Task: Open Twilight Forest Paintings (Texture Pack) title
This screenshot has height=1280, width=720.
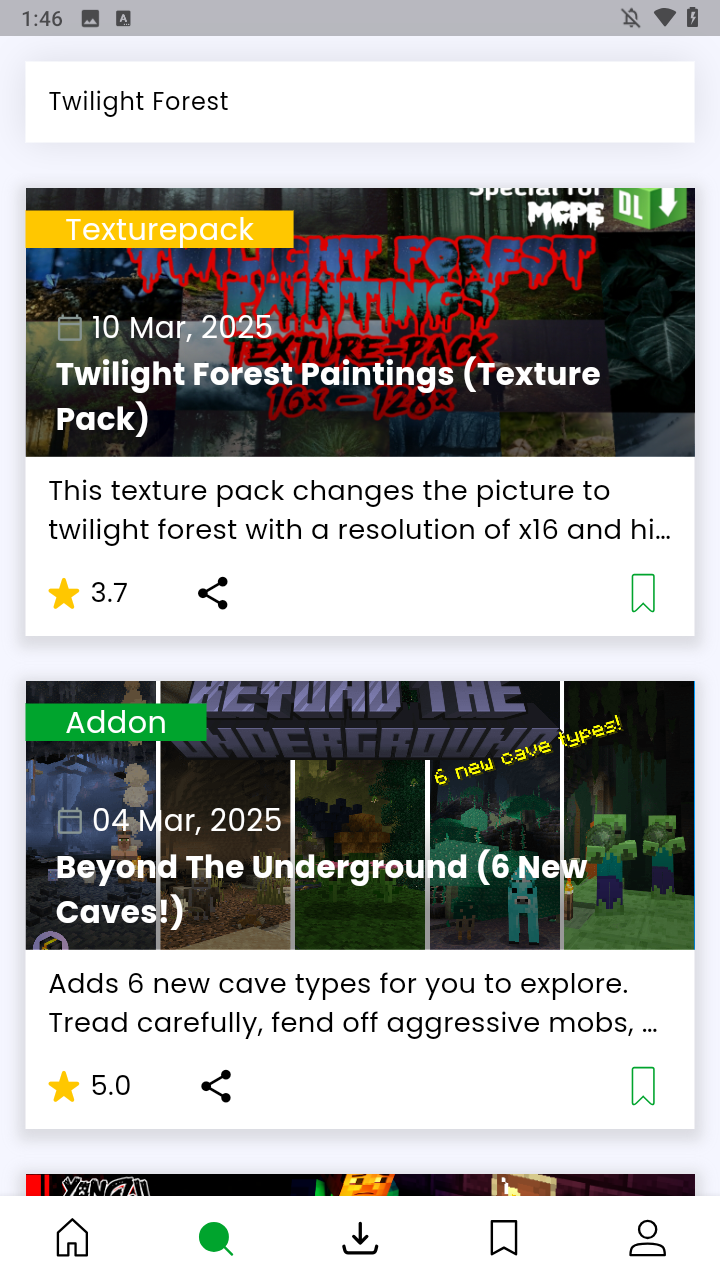Action: pos(328,396)
